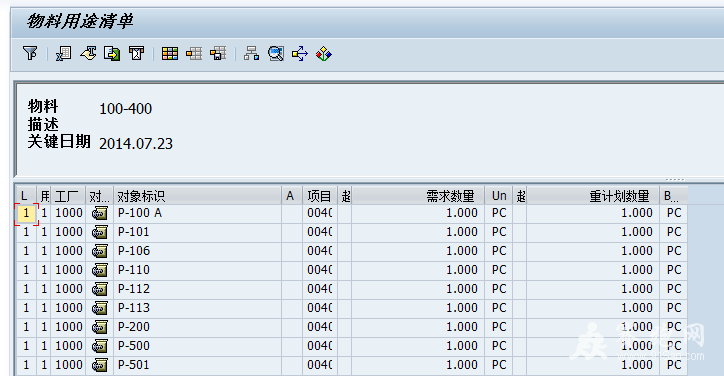Select the L level column header
Screen dimensions: 724x376
point(26,196)
